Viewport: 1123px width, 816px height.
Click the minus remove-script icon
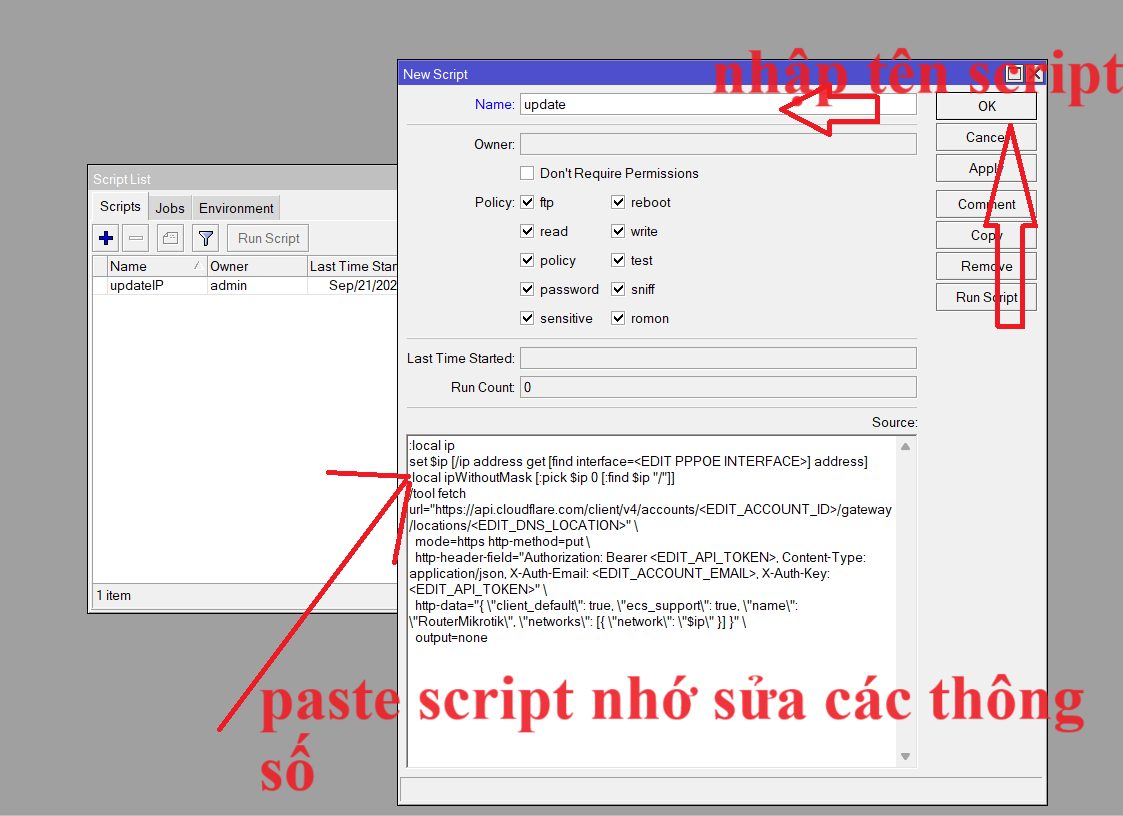pyautogui.click(x=135, y=238)
